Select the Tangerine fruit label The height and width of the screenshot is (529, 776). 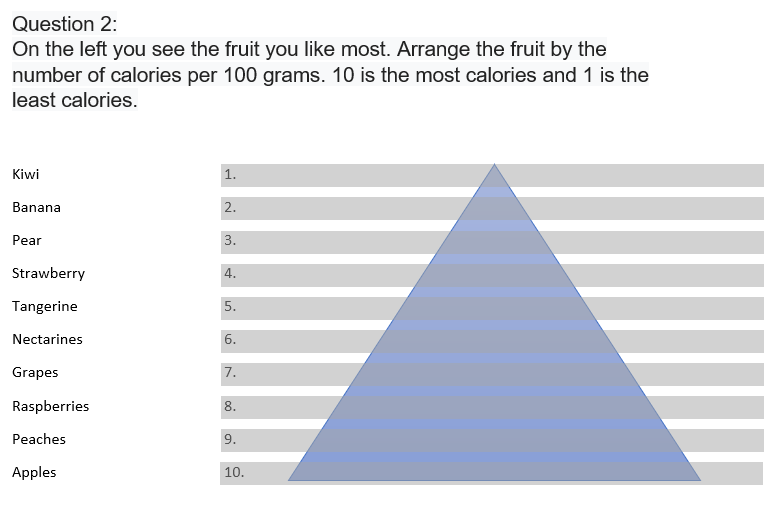click(45, 307)
